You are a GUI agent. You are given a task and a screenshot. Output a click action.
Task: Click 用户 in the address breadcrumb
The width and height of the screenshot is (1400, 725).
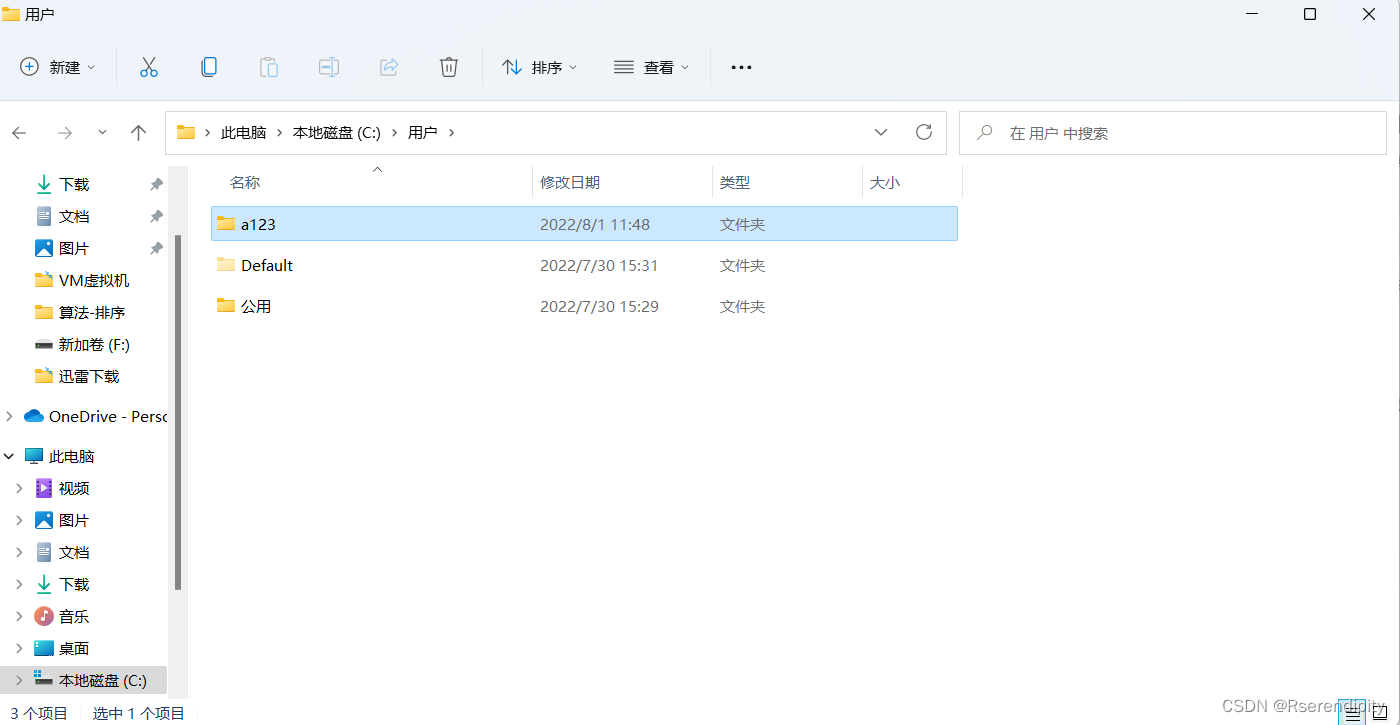pos(423,132)
